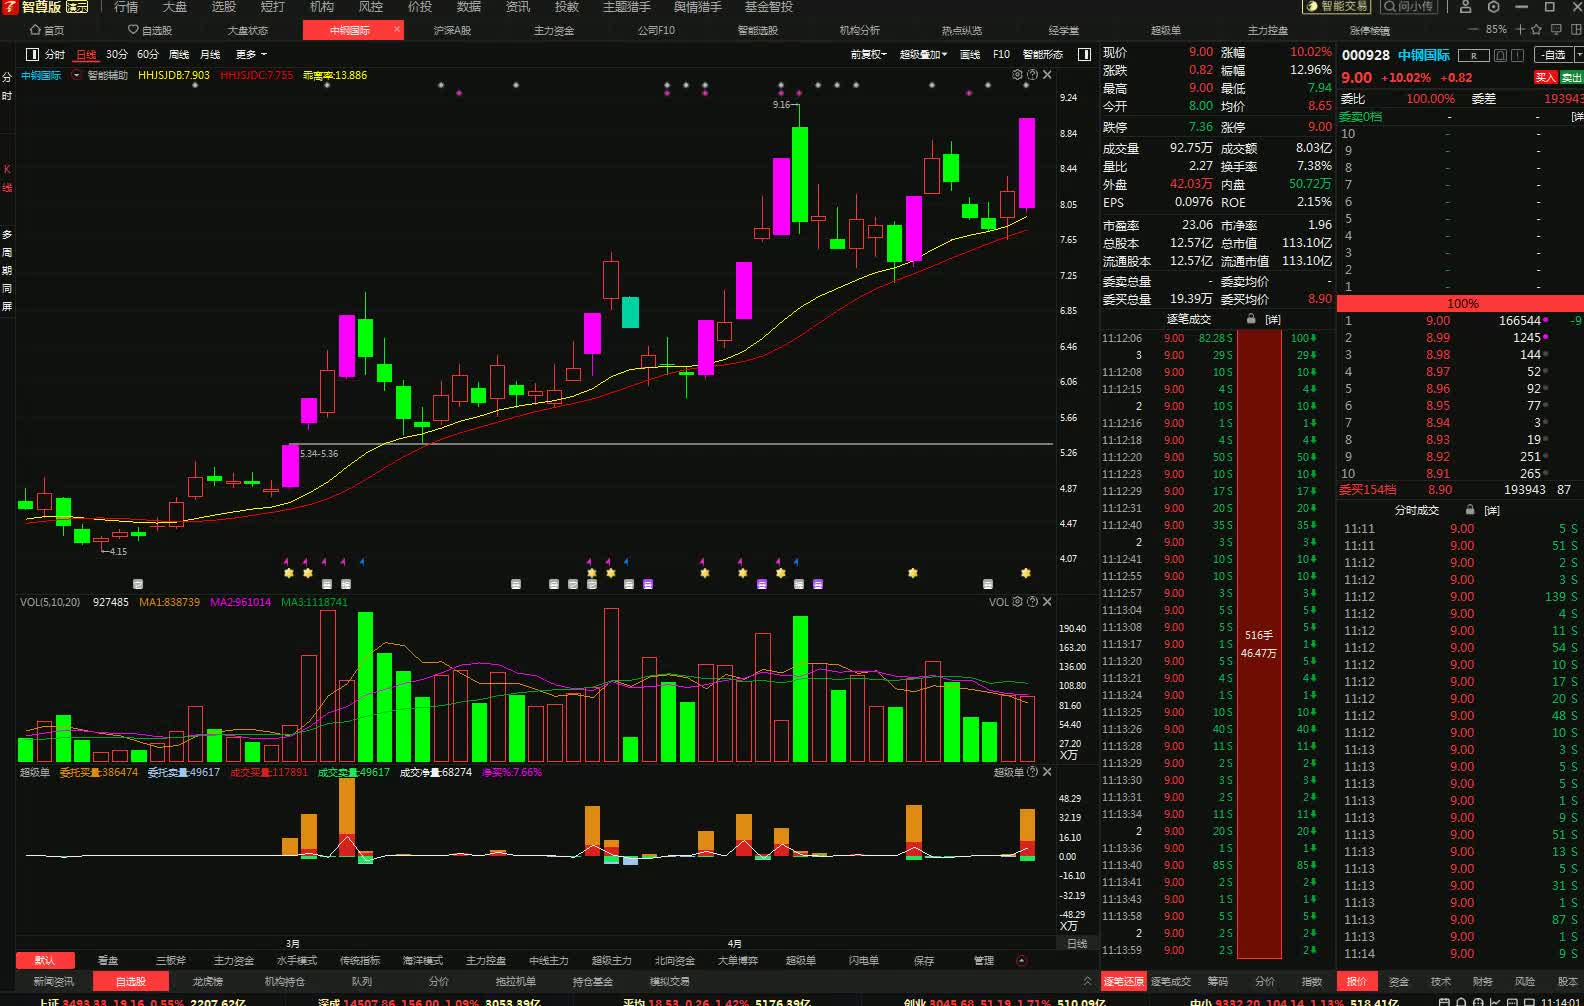Open the 超级叠加 overlay dropdown
Screen dimensions: 1584x1006
(923, 54)
